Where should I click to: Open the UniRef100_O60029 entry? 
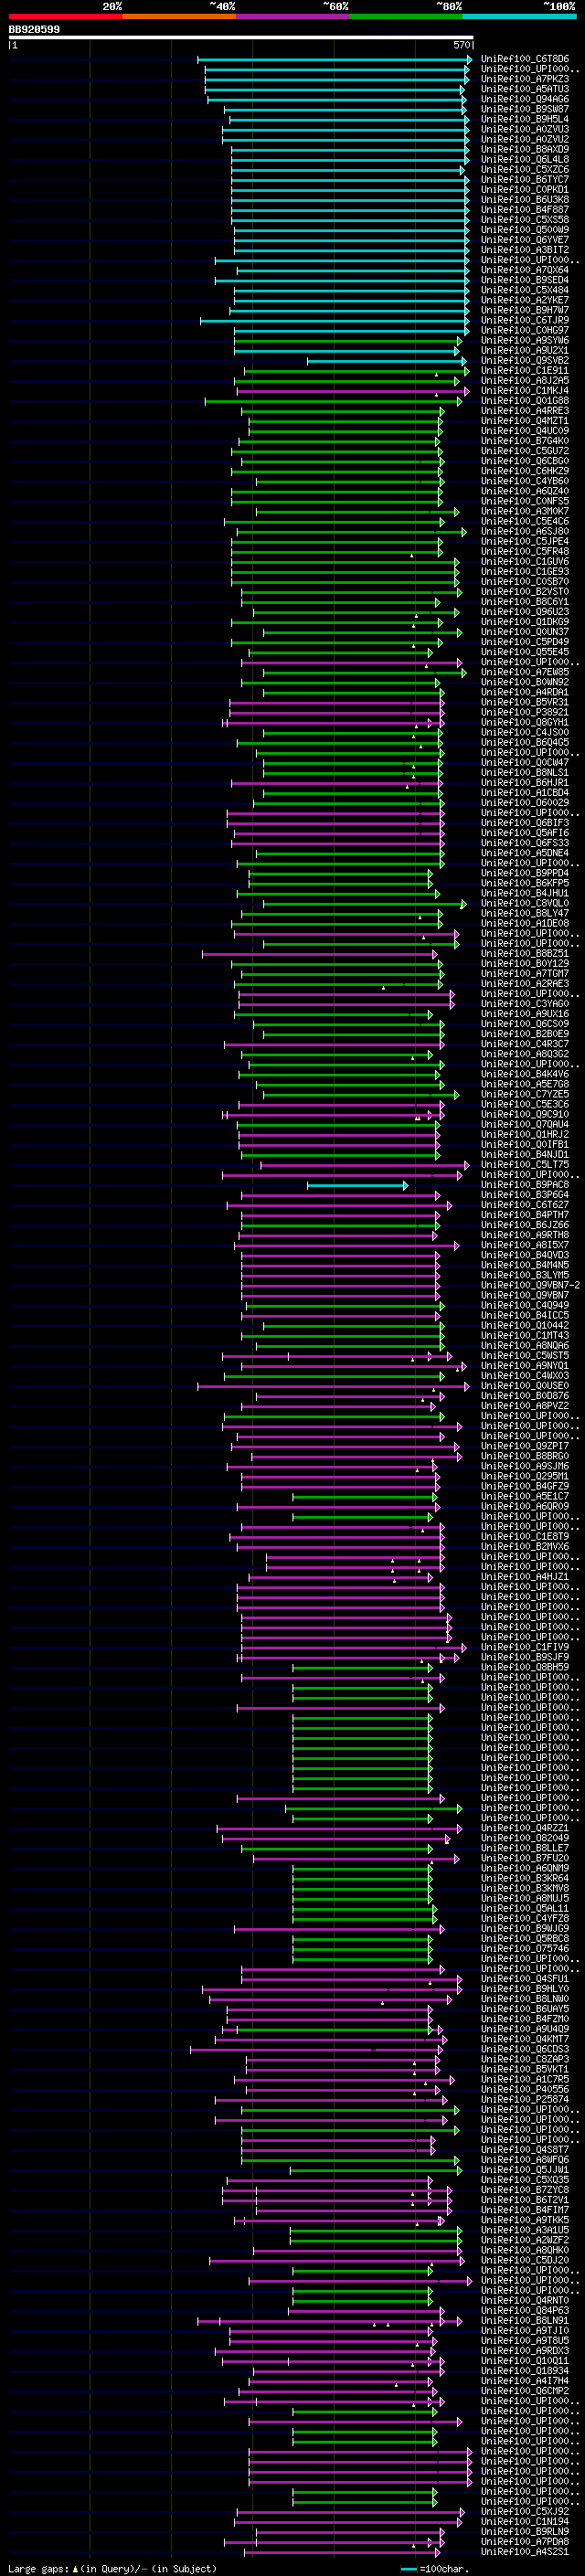(524, 803)
